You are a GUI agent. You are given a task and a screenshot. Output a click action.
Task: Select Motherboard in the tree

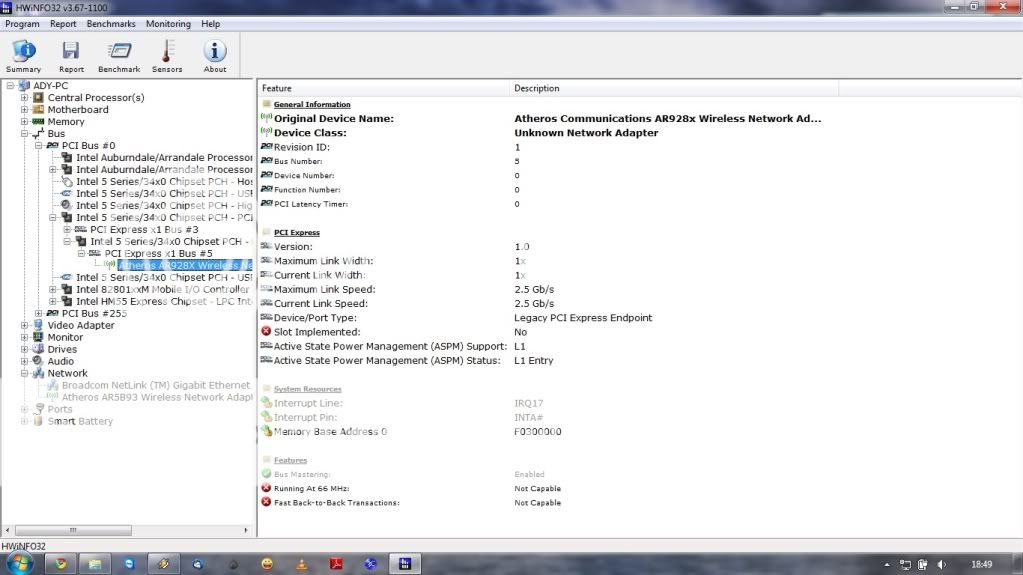pyautogui.click(x=78, y=110)
